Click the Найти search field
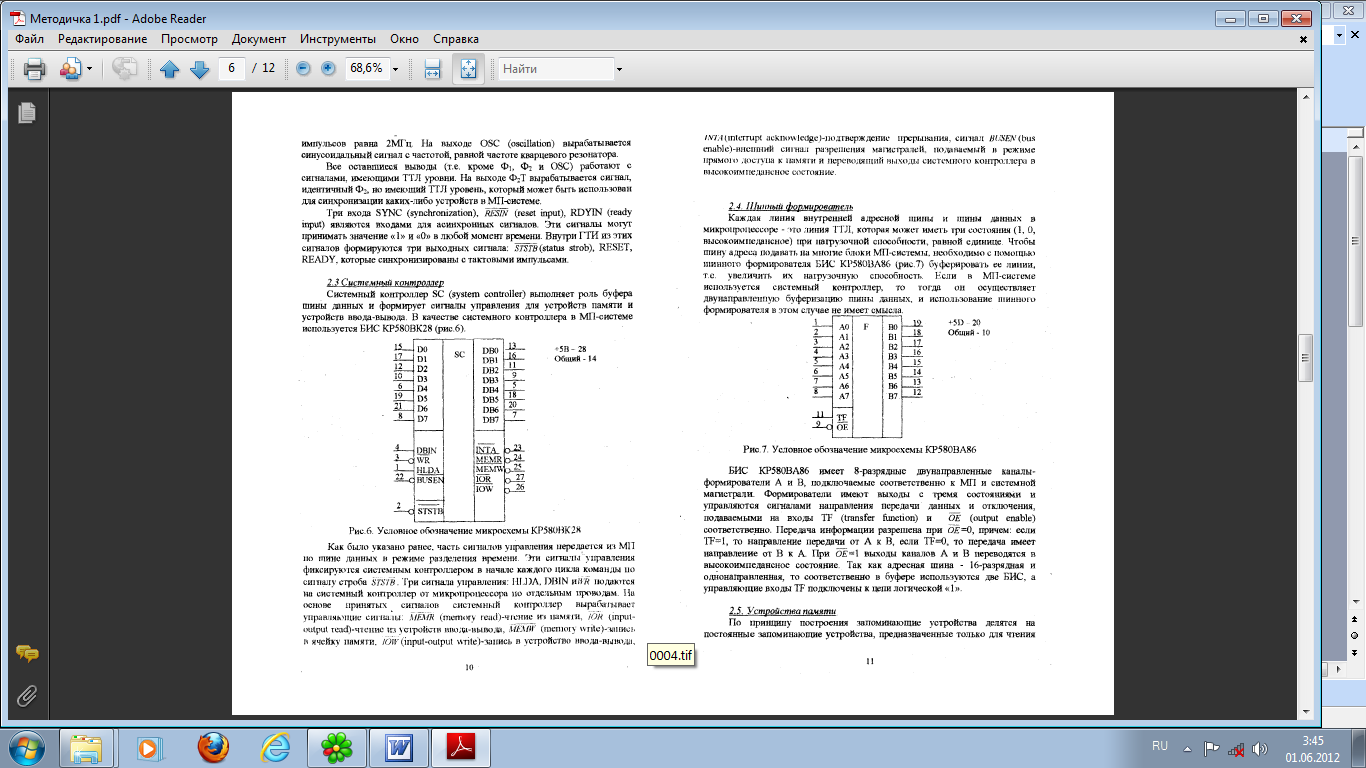The image size is (1366, 768). click(556, 69)
